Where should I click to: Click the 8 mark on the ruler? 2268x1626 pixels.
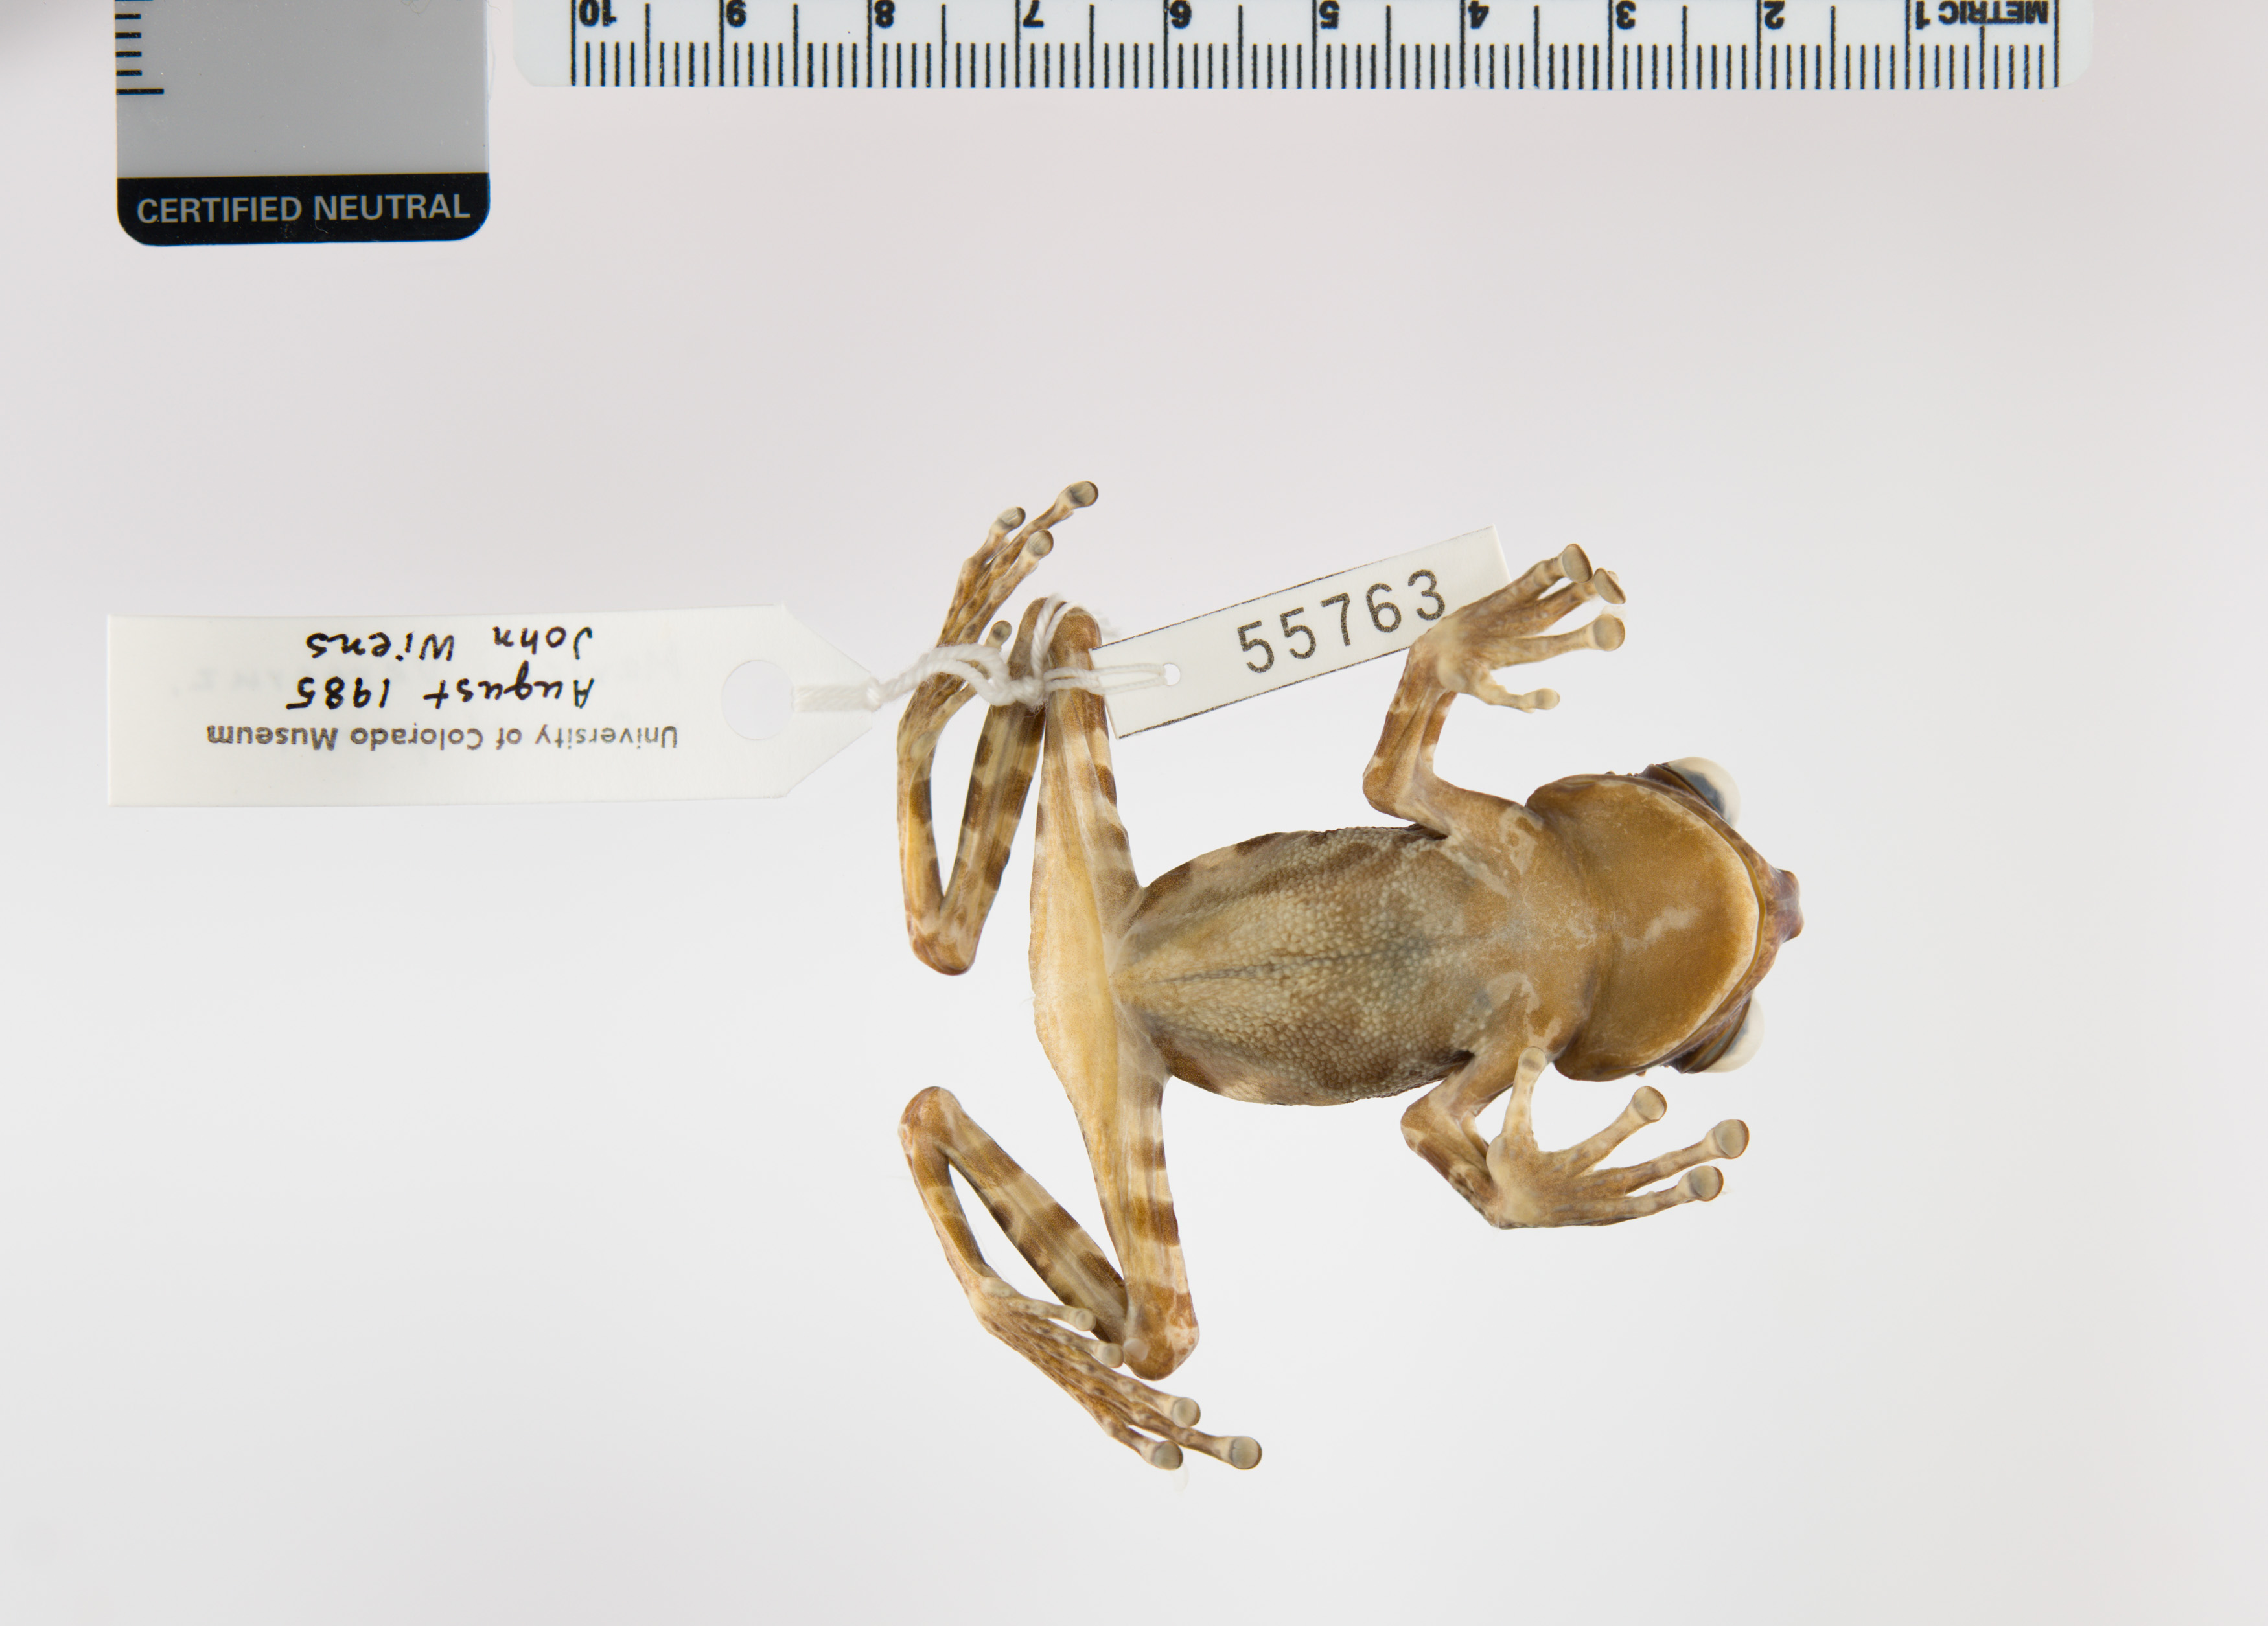point(884,15)
